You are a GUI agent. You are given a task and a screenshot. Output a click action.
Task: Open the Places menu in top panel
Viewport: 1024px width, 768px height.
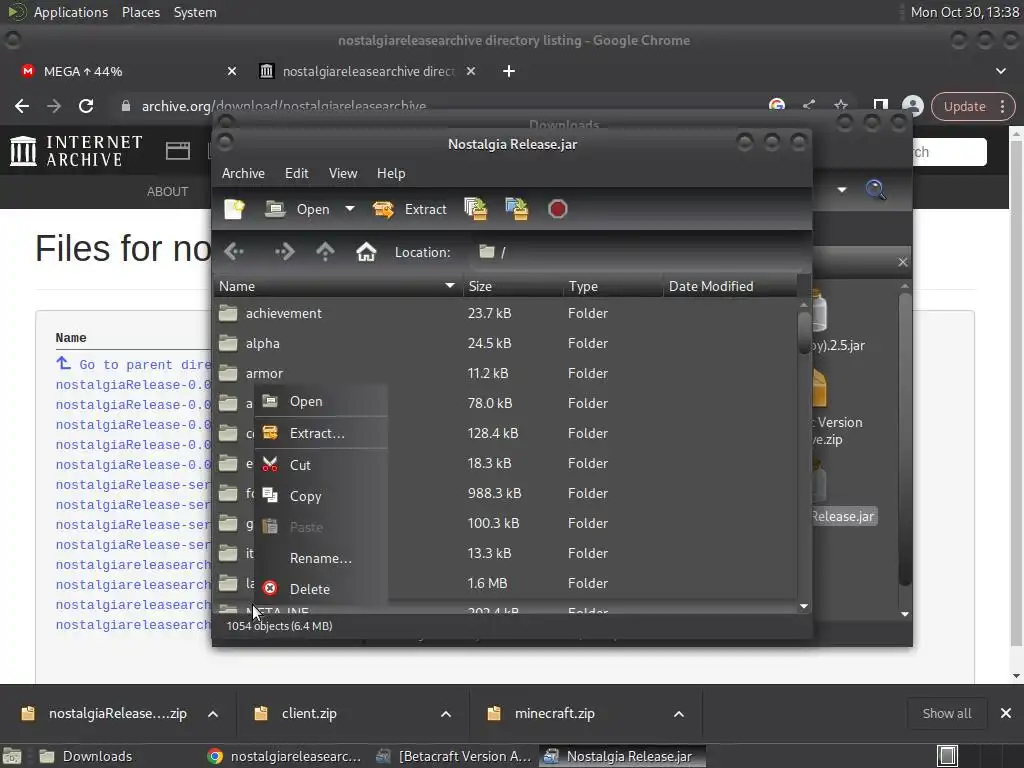pos(140,12)
